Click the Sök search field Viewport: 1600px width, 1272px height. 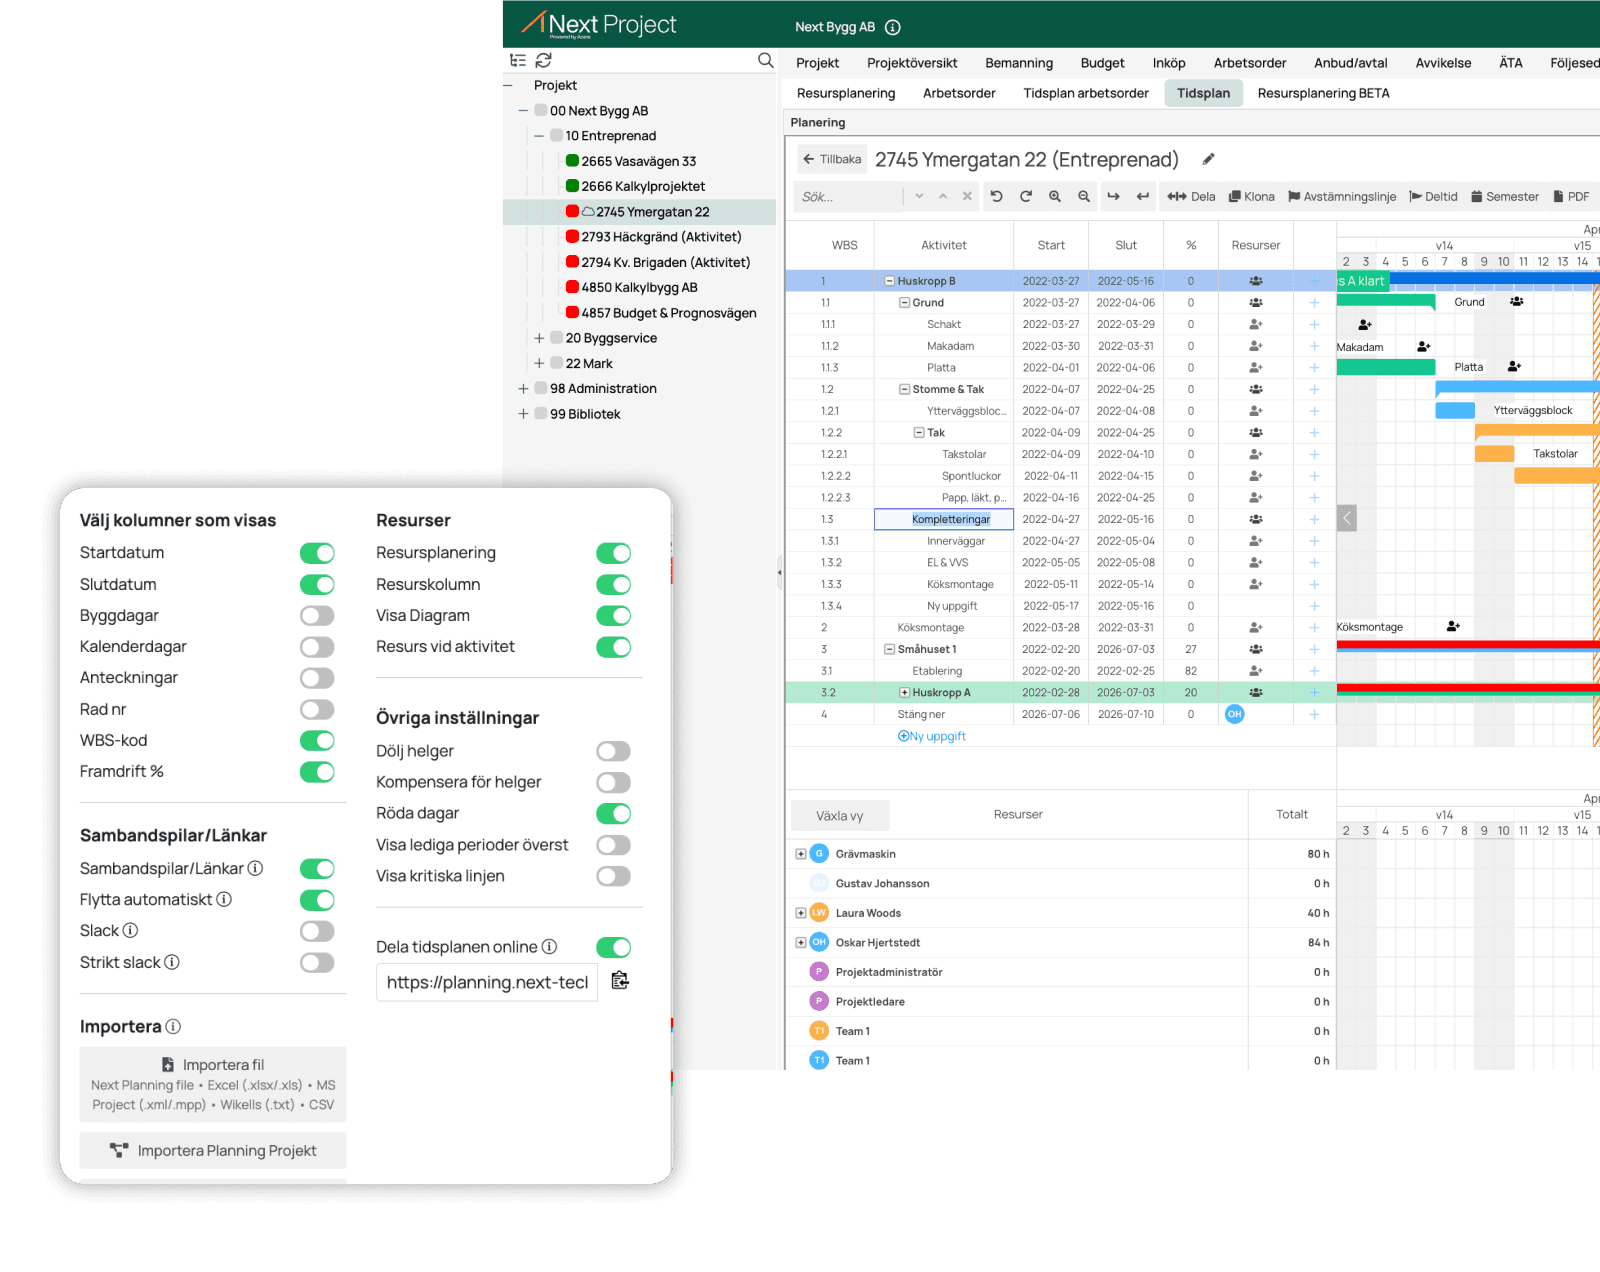click(850, 197)
